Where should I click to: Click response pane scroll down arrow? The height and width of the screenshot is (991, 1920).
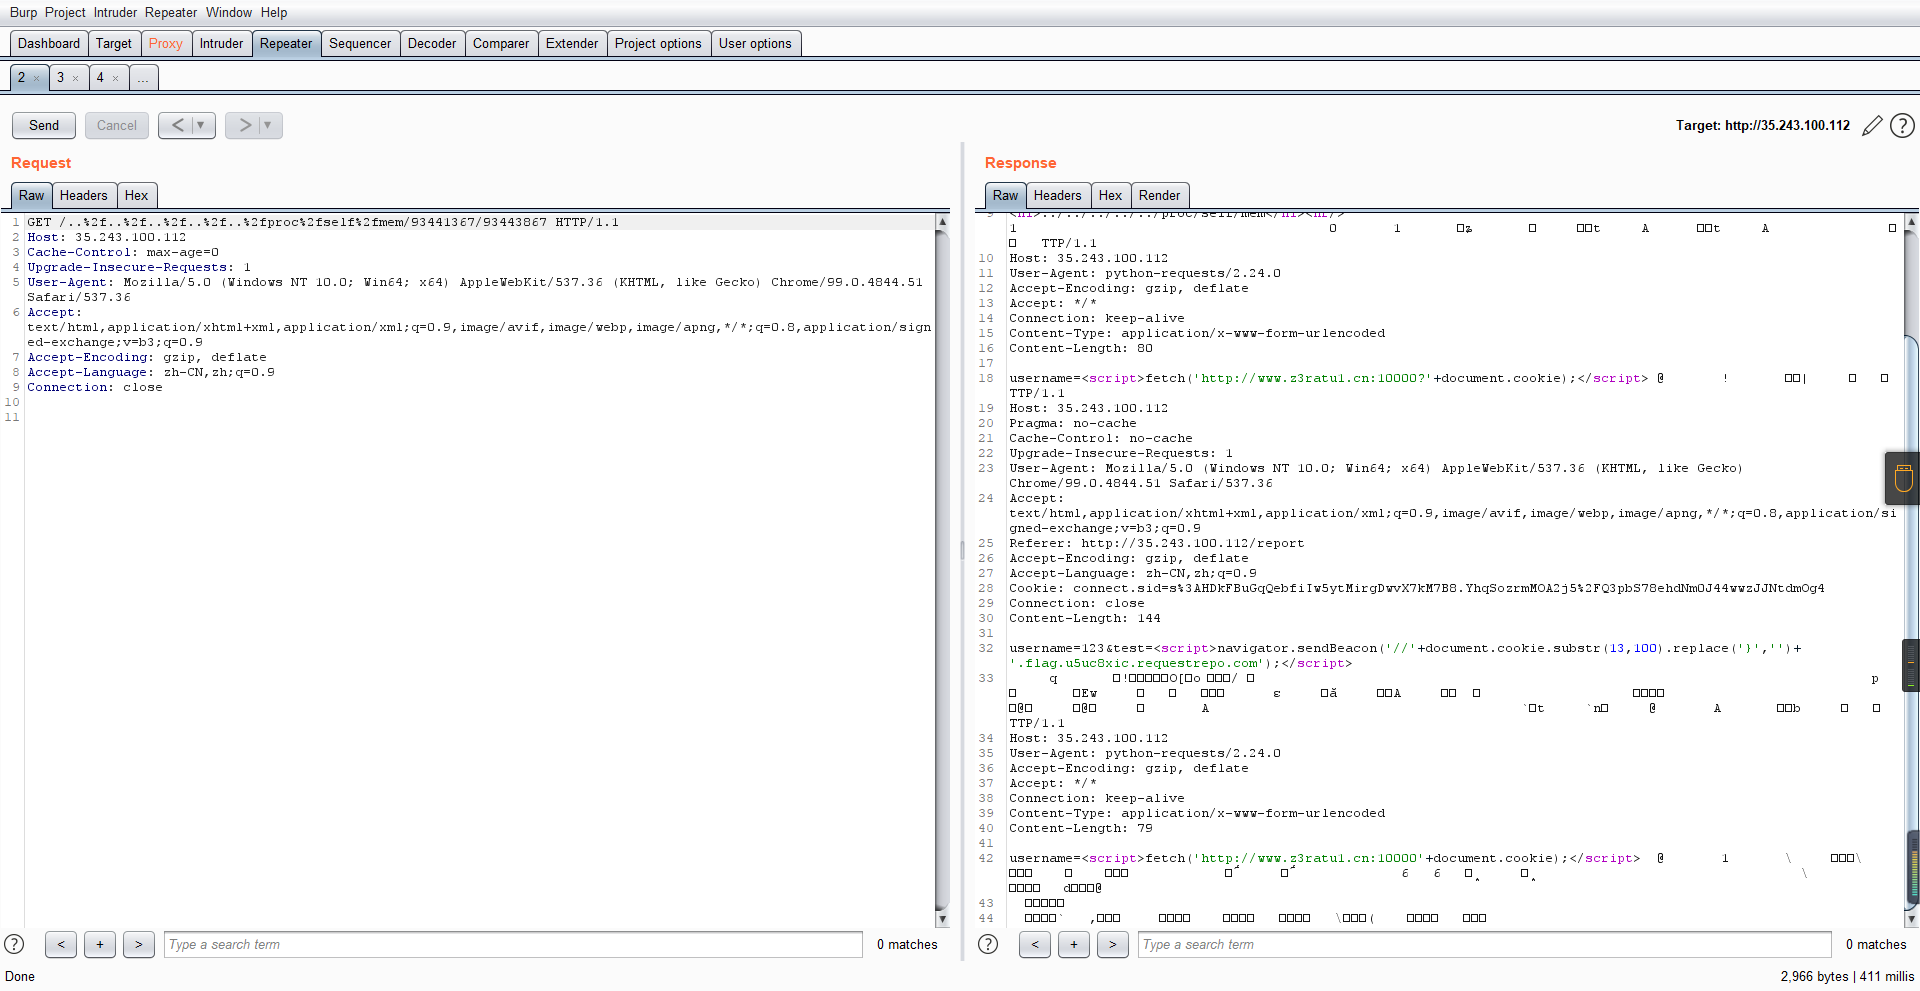(1911, 919)
